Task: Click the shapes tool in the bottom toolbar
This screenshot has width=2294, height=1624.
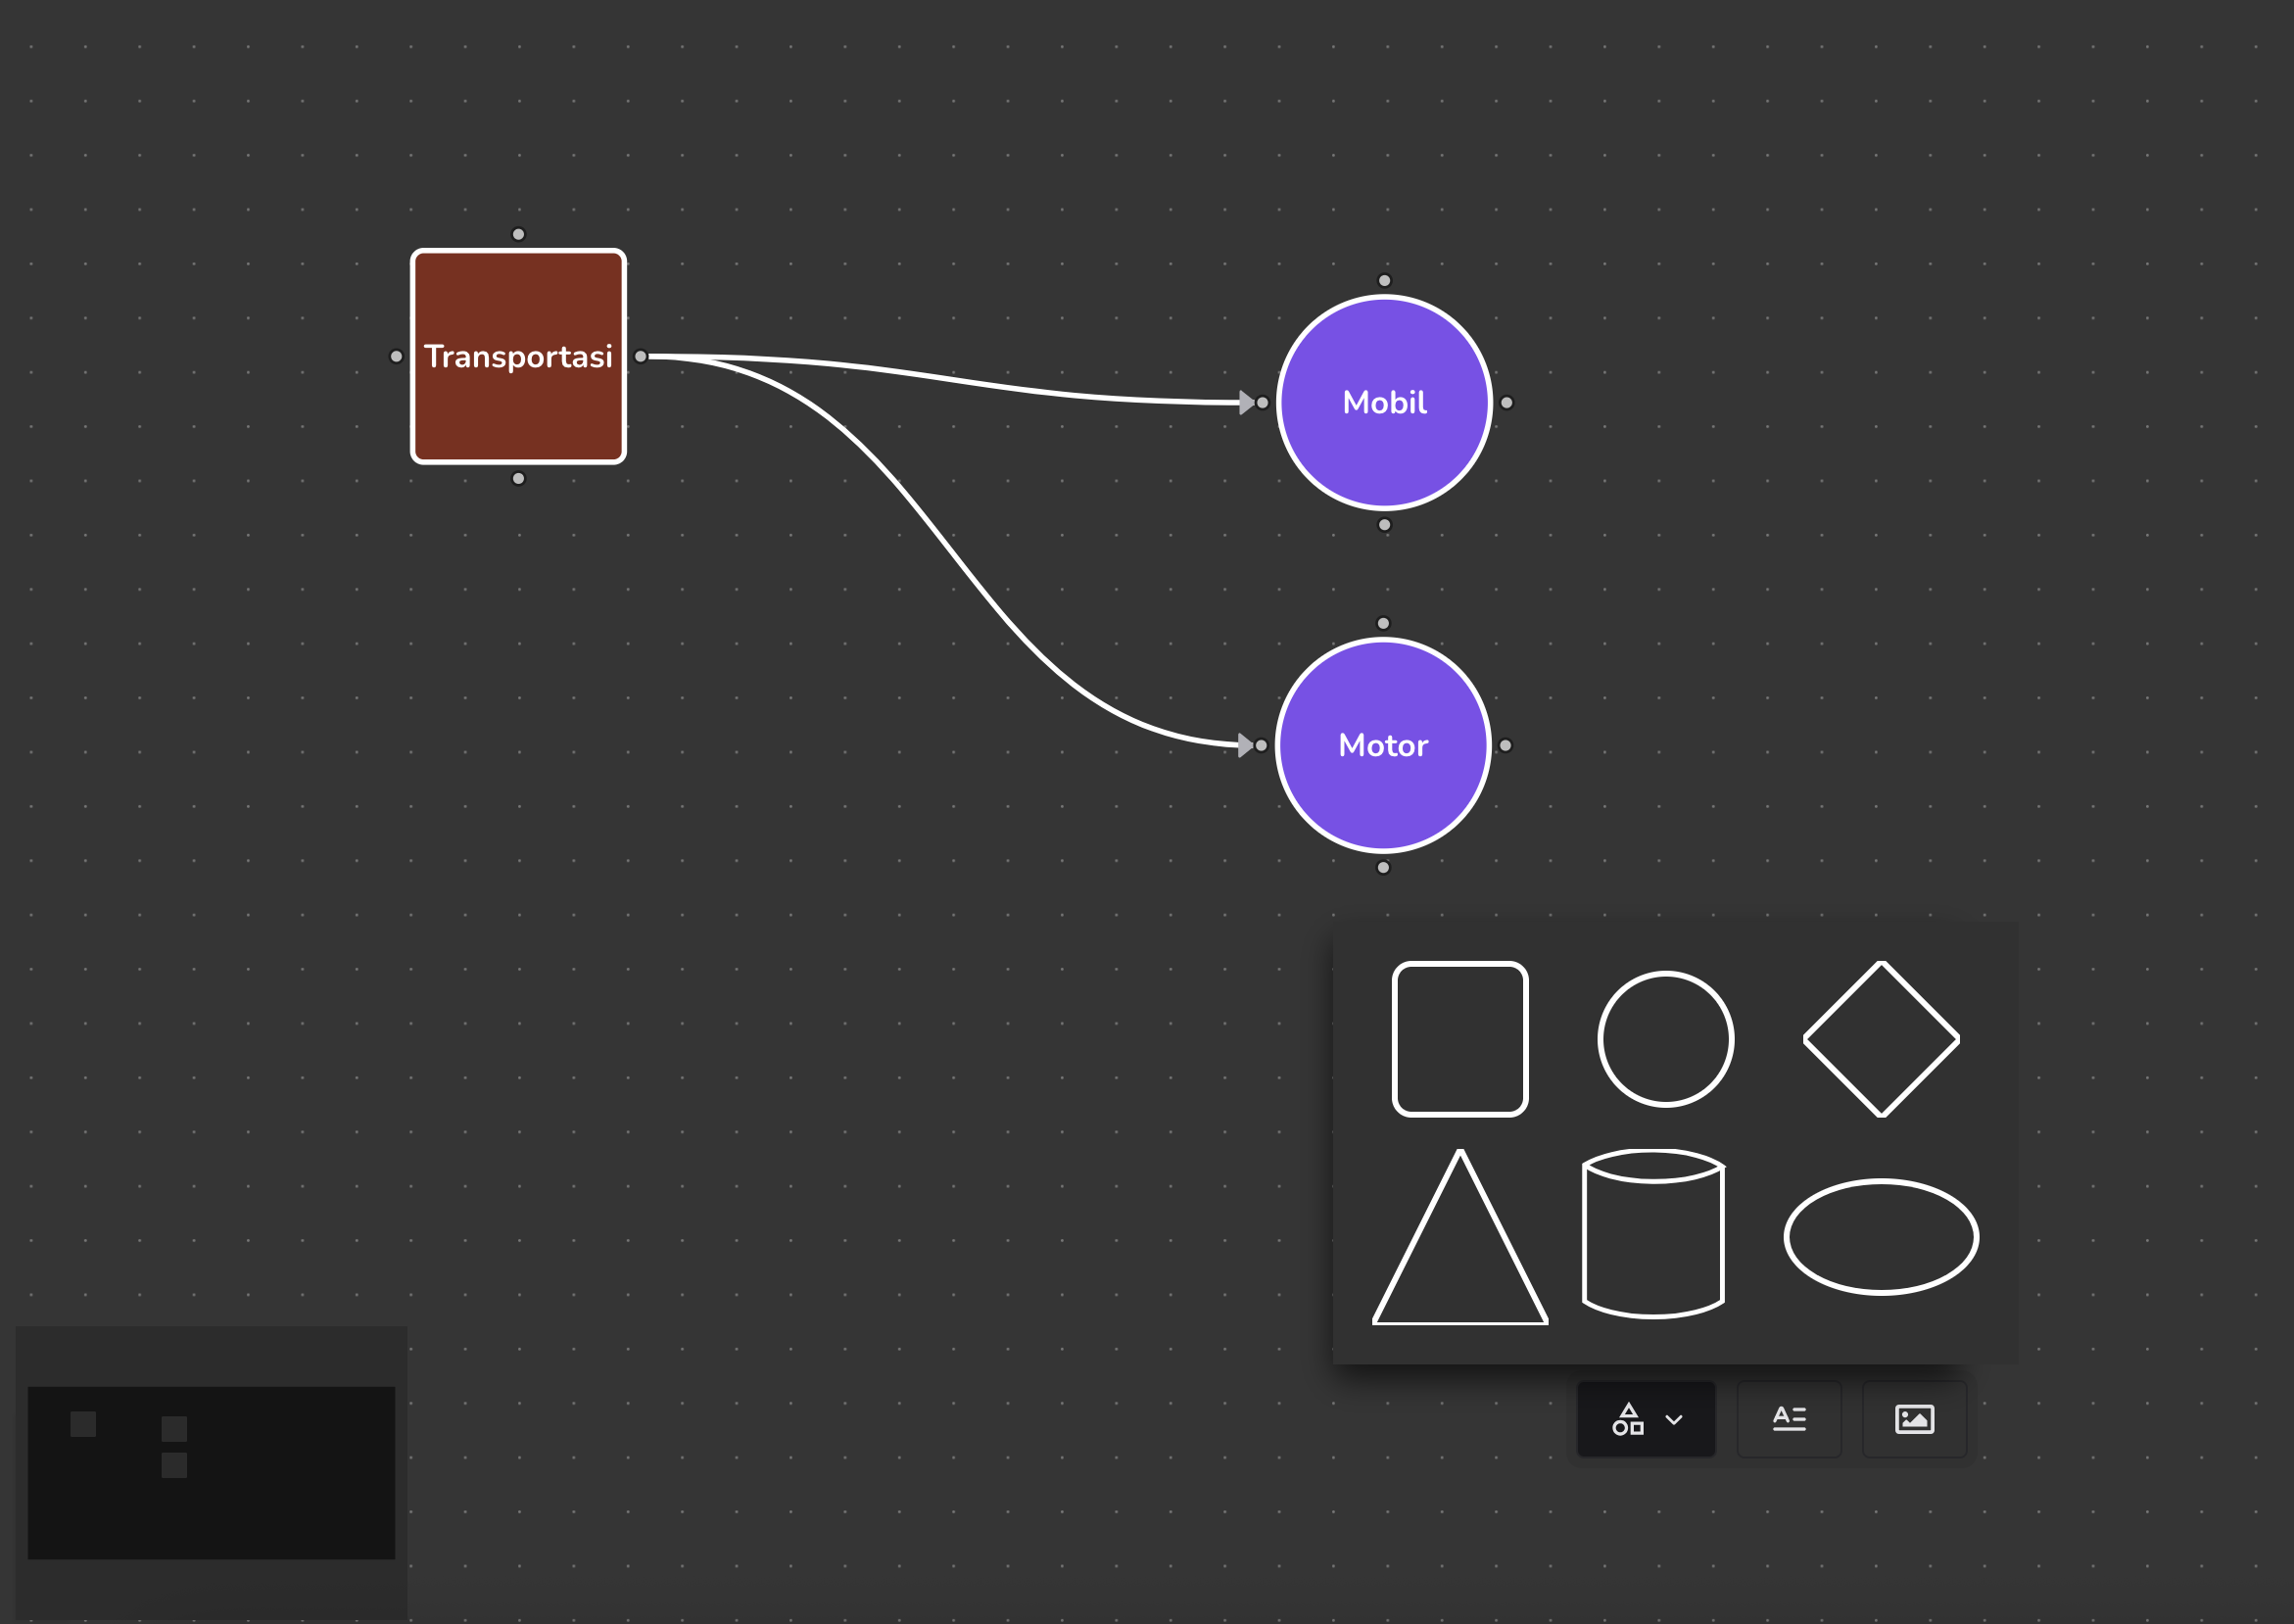Action: click(1627, 1419)
